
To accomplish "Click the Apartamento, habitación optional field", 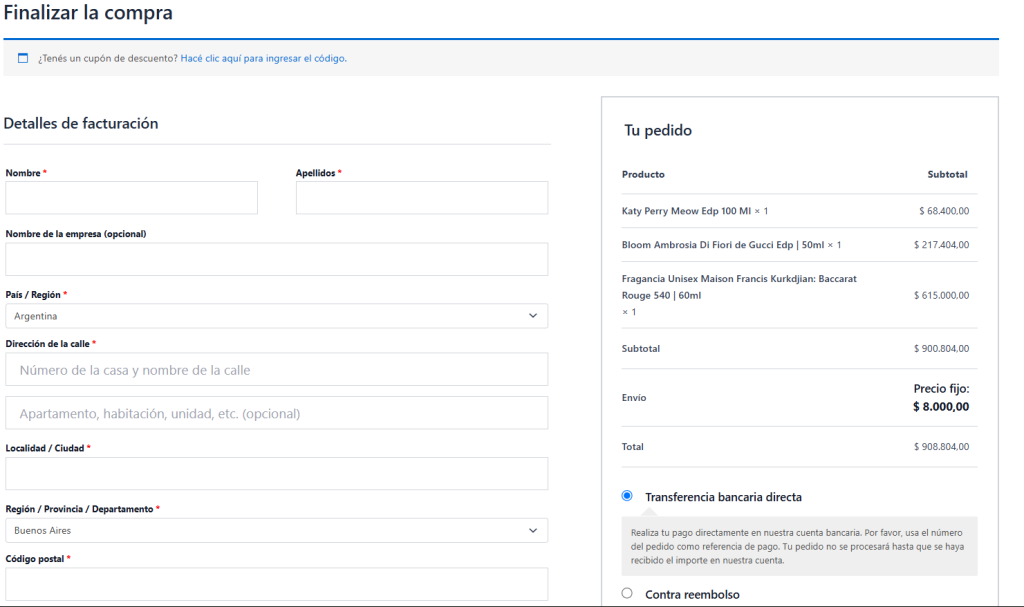I will point(276,413).
